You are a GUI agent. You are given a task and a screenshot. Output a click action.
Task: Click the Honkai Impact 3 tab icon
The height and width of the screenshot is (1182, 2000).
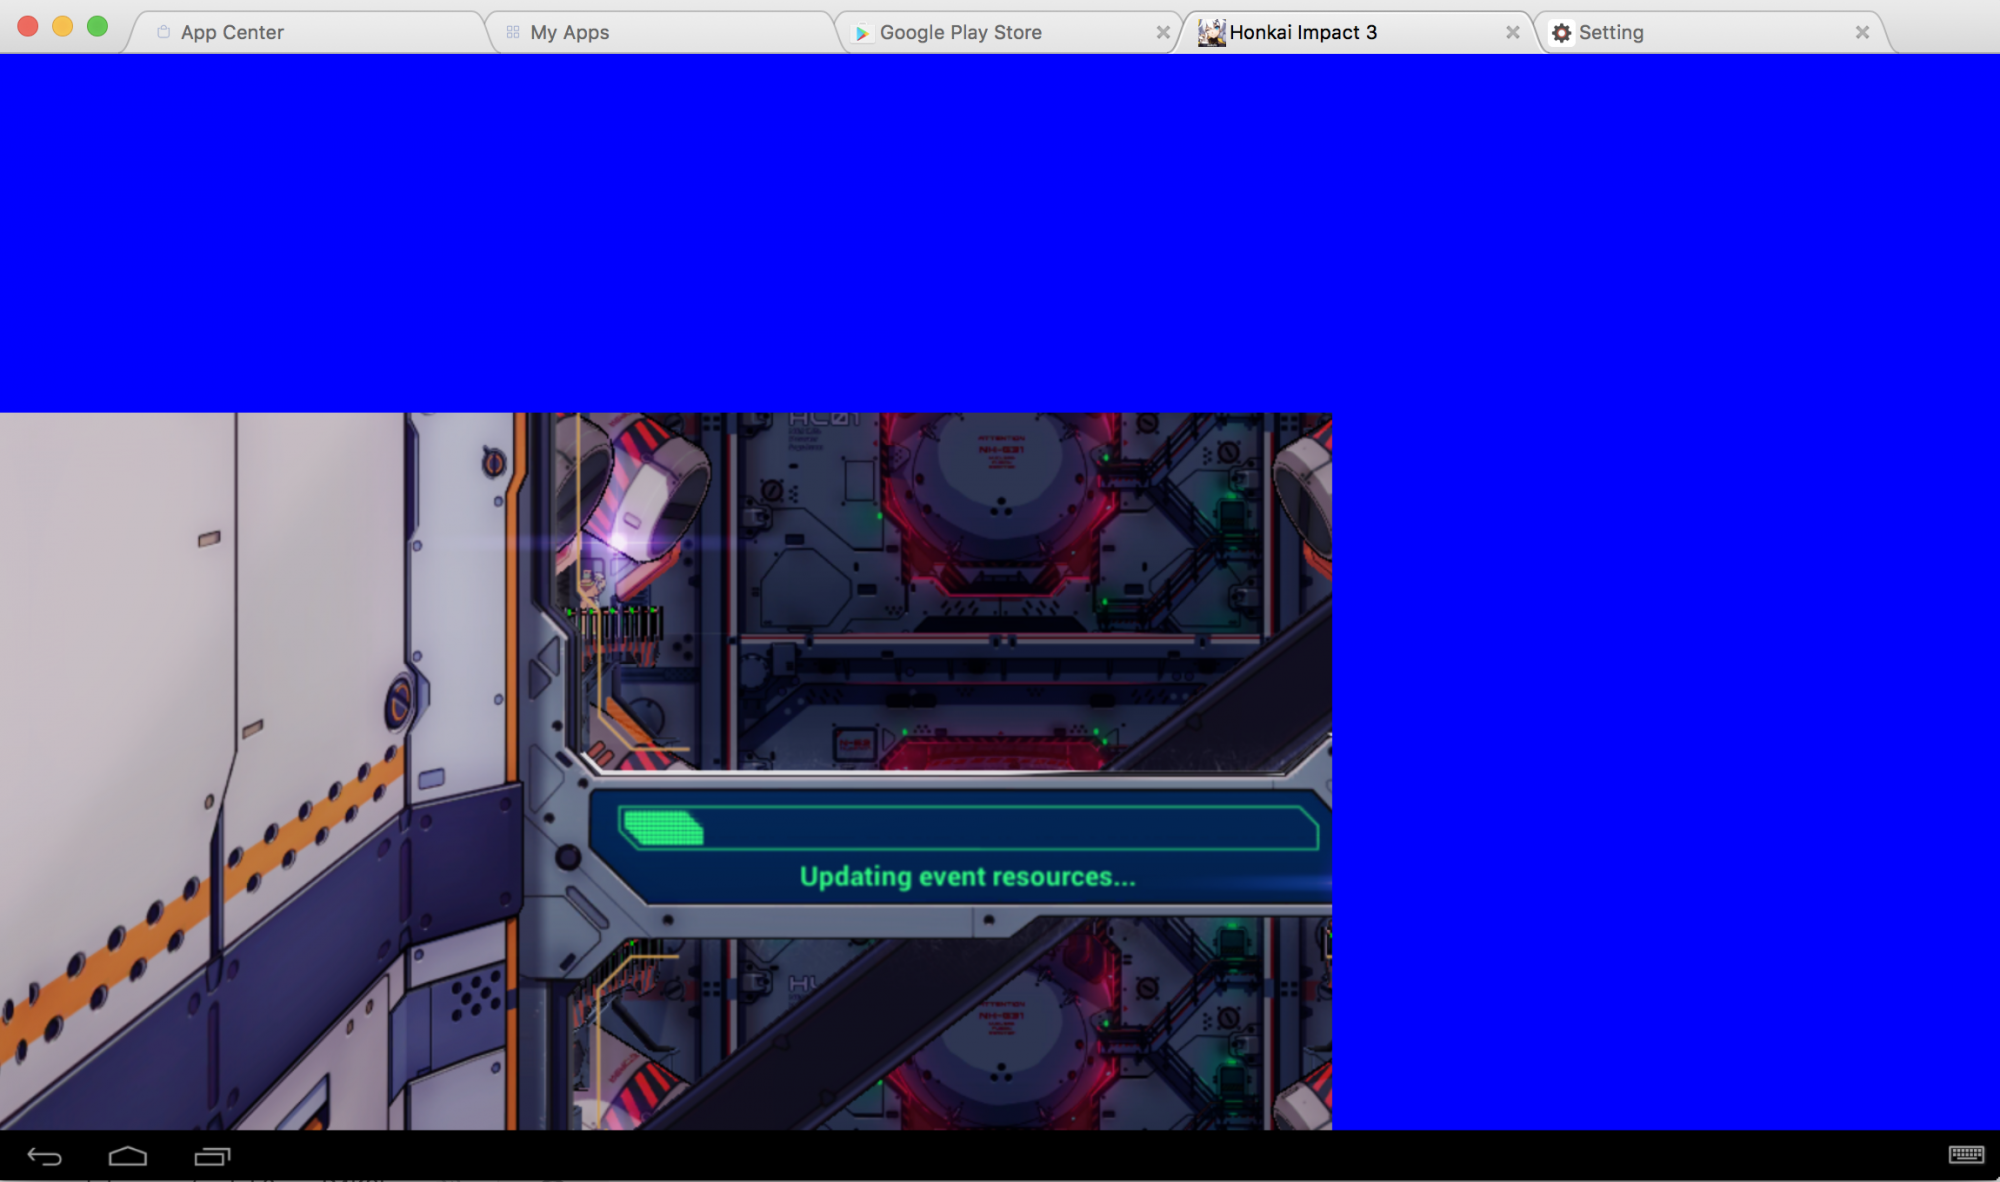point(1212,32)
